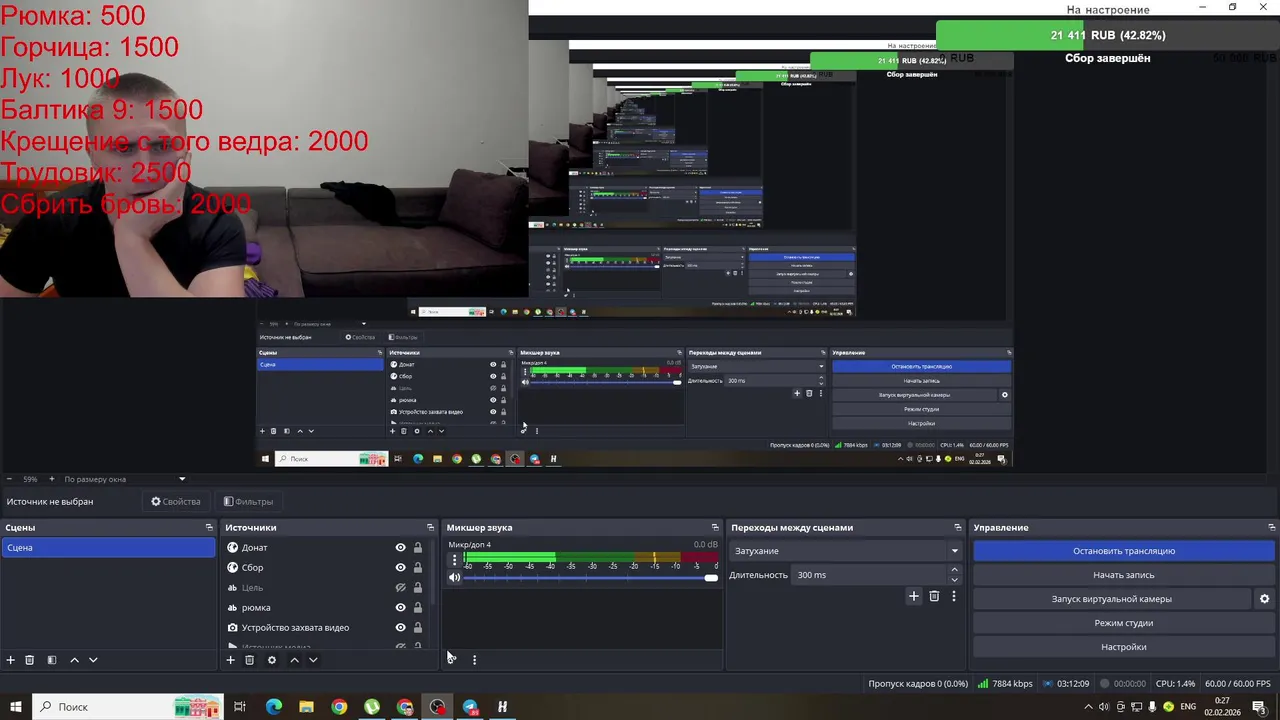The width and height of the screenshot is (1280, 720).
Task: Move scene up arrow in Scenes panel
Action: point(74,660)
